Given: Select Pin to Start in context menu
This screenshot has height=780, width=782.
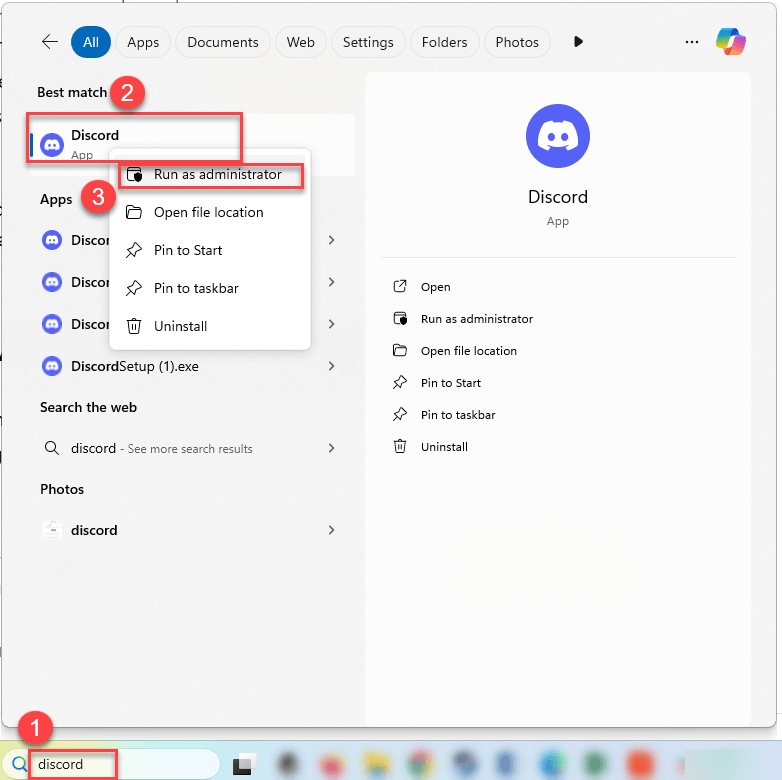Looking at the screenshot, I should click(x=188, y=250).
